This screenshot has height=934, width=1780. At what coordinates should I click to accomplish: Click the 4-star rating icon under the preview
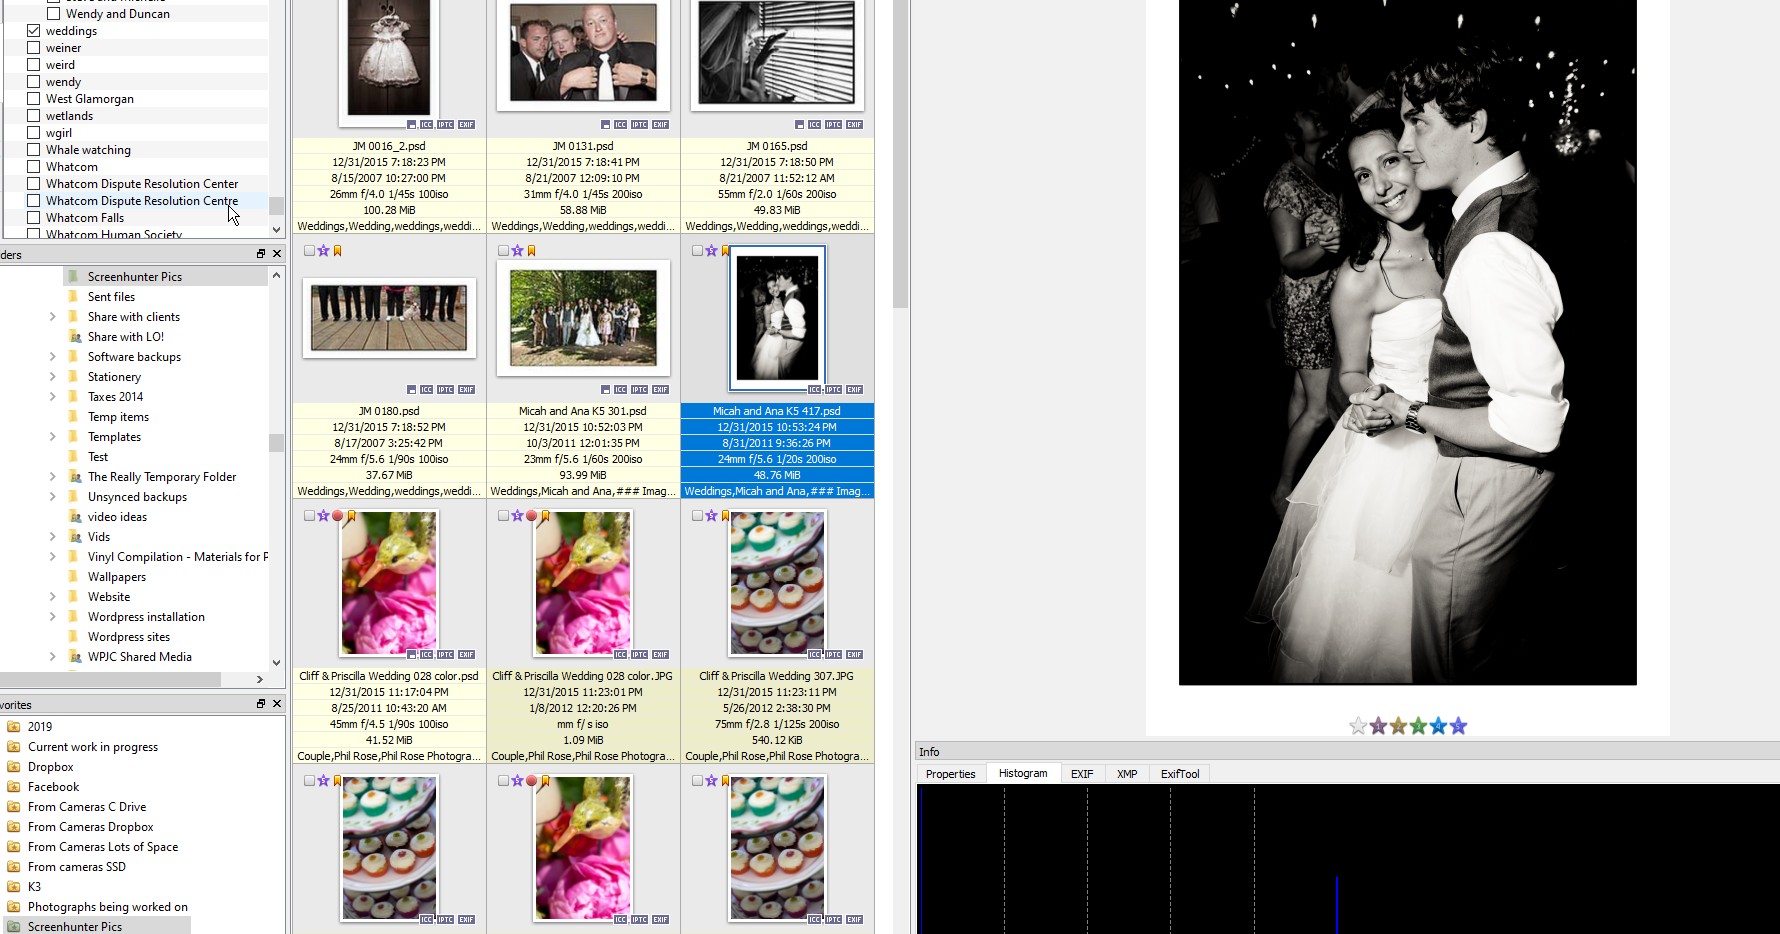[1438, 726]
